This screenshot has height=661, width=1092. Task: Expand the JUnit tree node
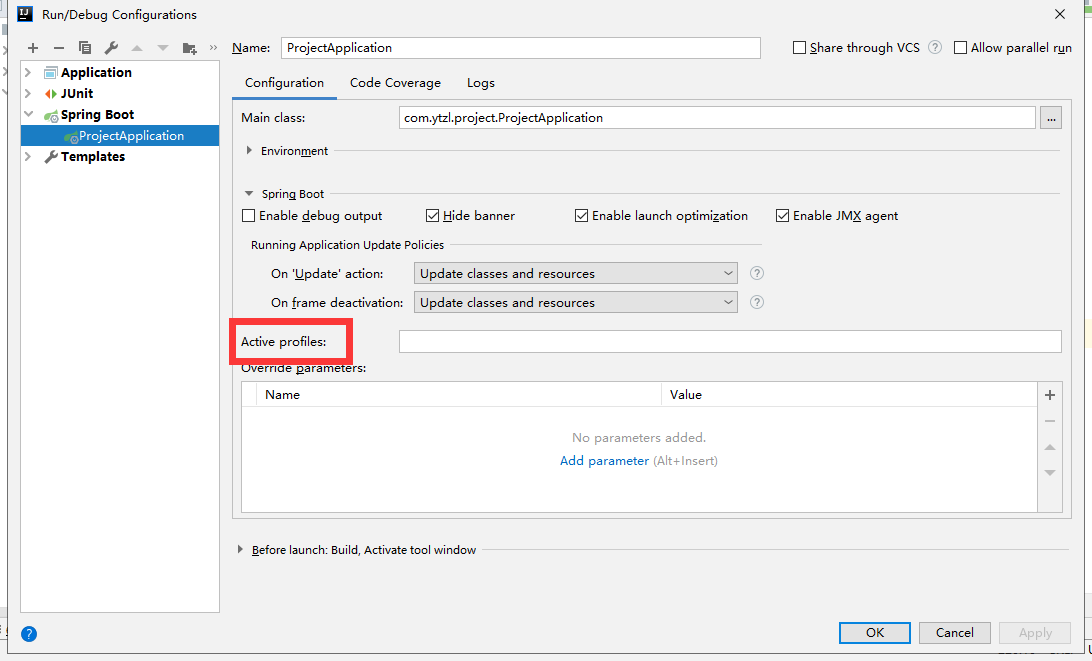(28, 93)
